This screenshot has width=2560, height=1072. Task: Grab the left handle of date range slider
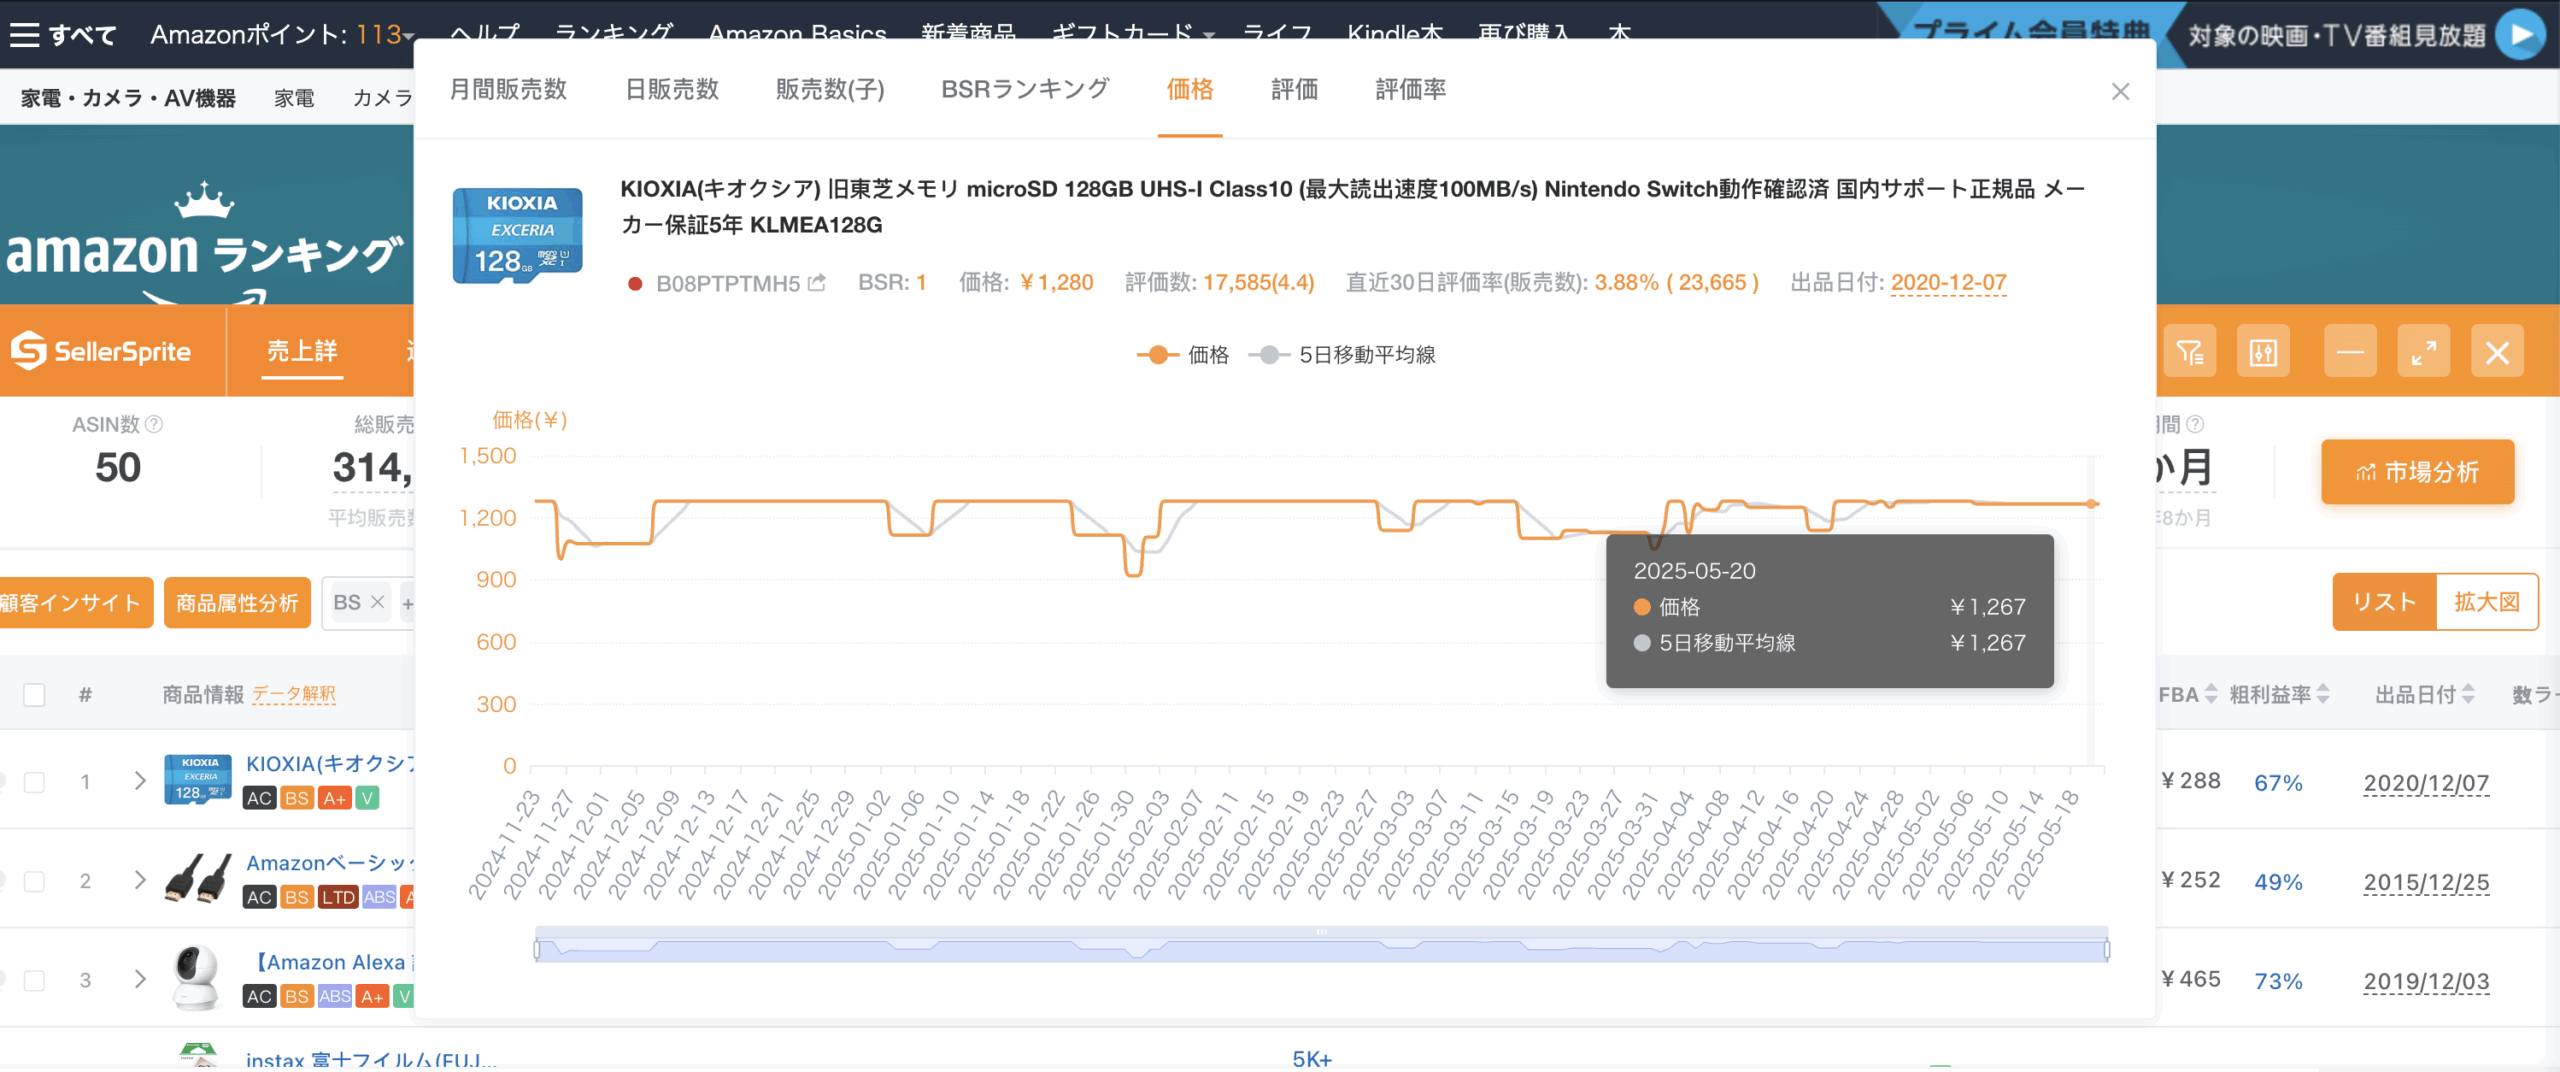[537, 949]
